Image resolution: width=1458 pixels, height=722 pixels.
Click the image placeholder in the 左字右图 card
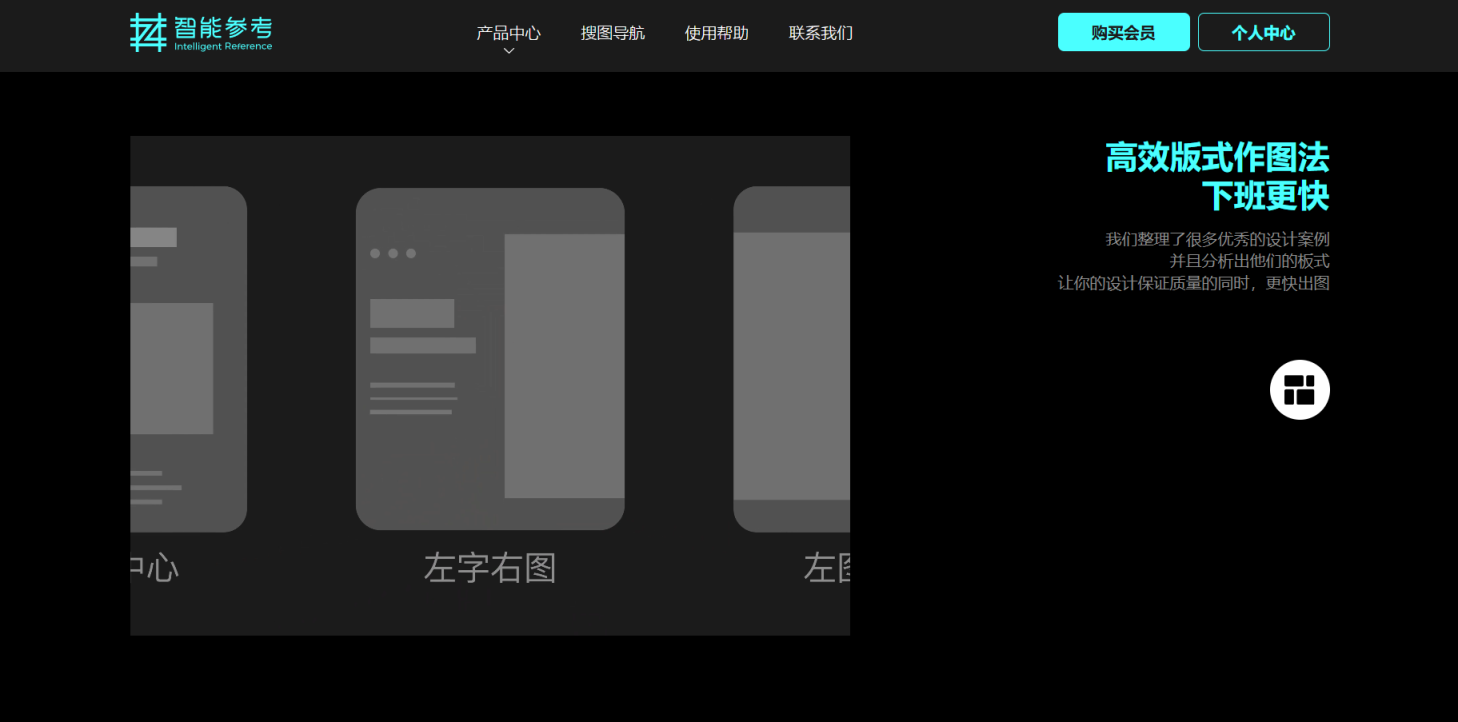click(x=564, y=366)
